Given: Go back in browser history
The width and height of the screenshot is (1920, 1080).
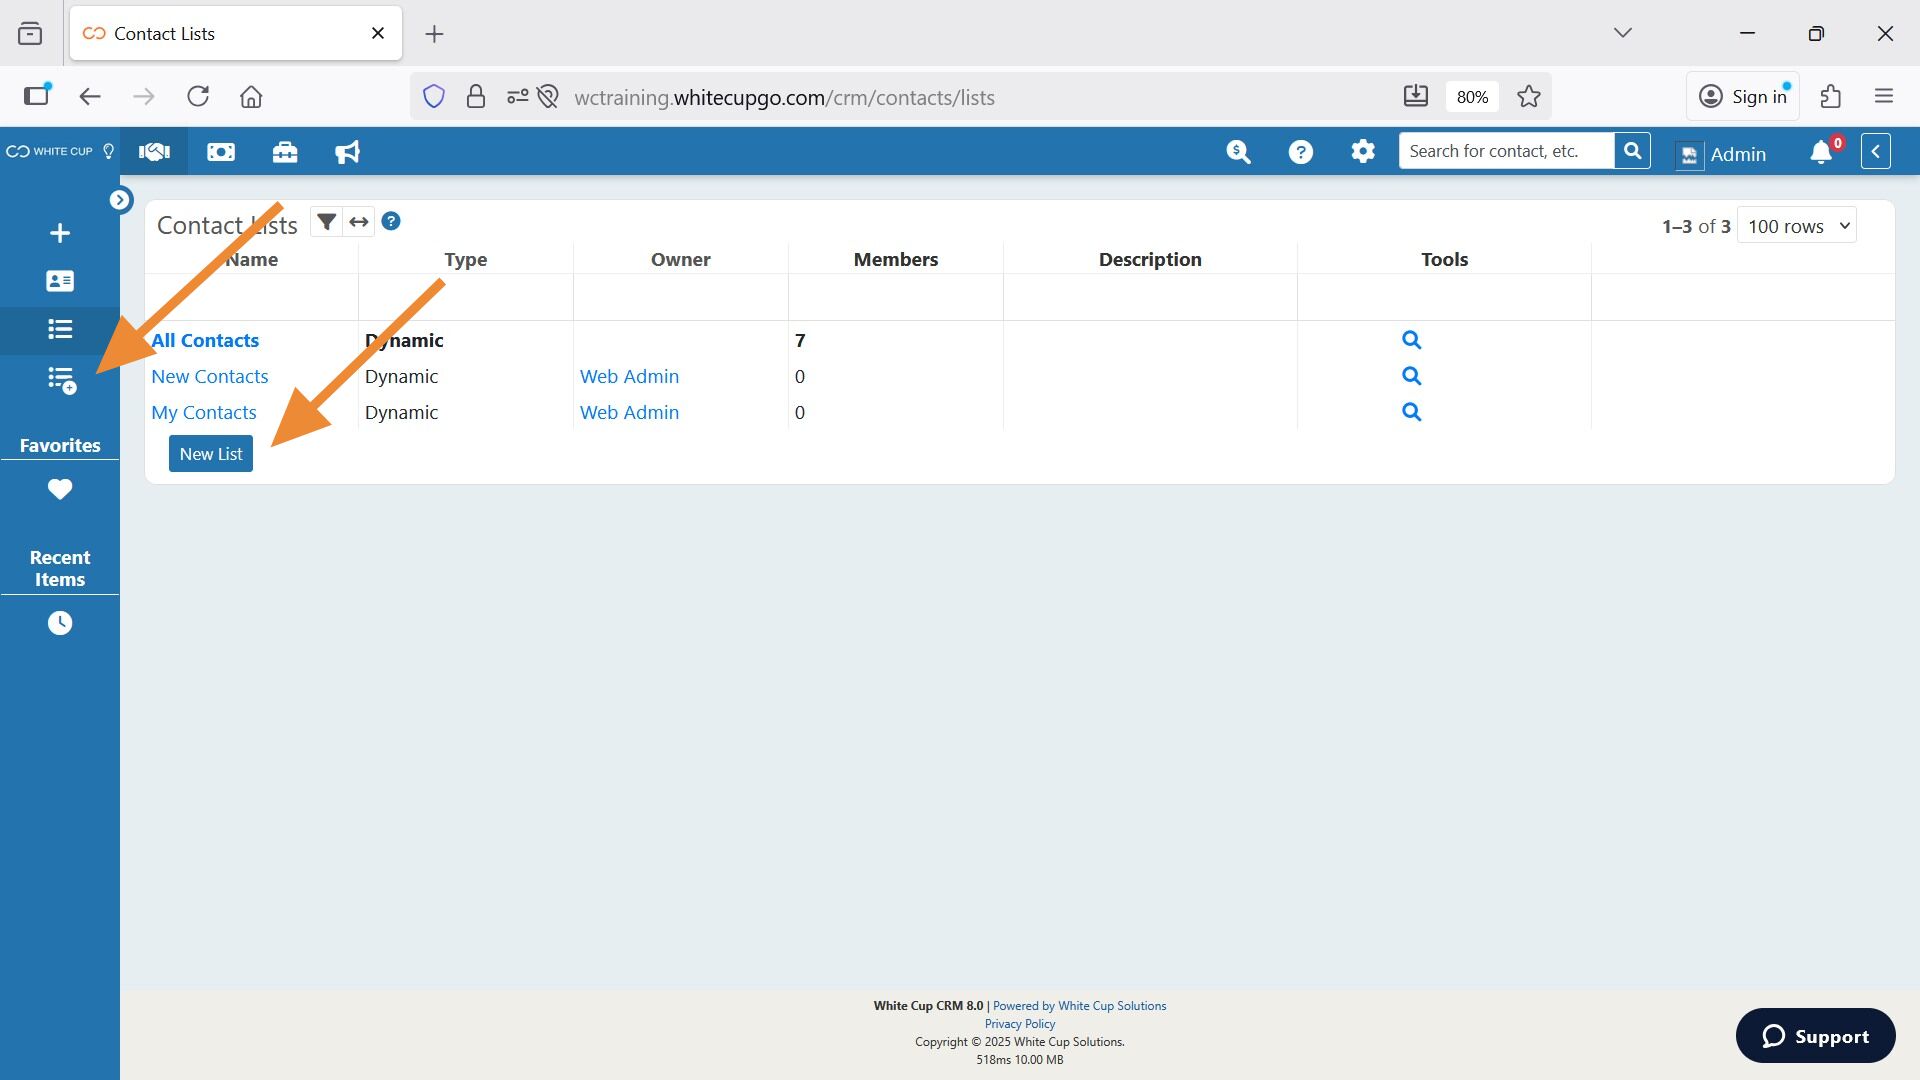Looking at the screenshot, I should (90, 96).
